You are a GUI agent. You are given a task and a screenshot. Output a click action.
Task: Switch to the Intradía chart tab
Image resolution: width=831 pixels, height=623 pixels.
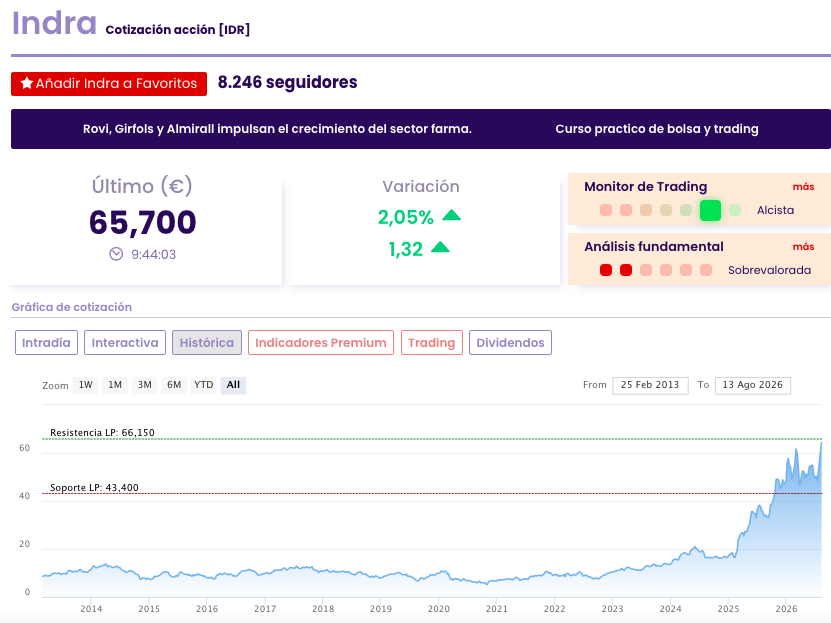coord(46,343)
